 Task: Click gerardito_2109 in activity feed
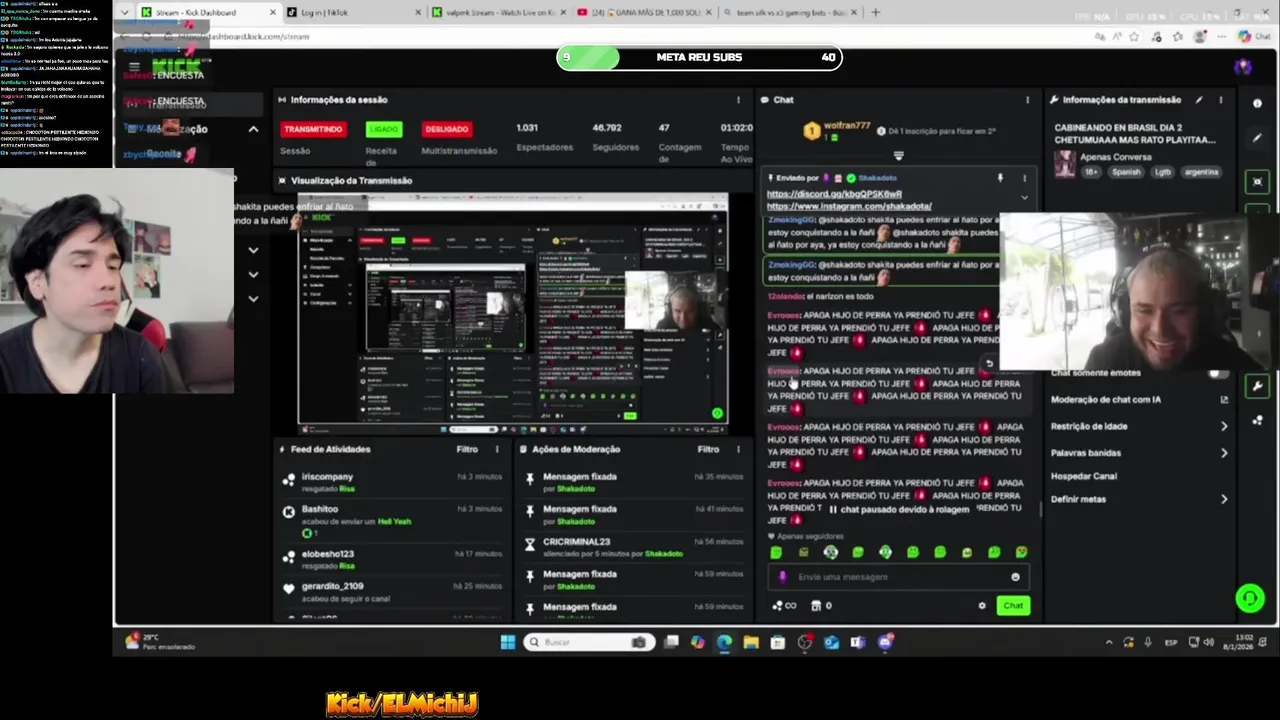(332, 586)
